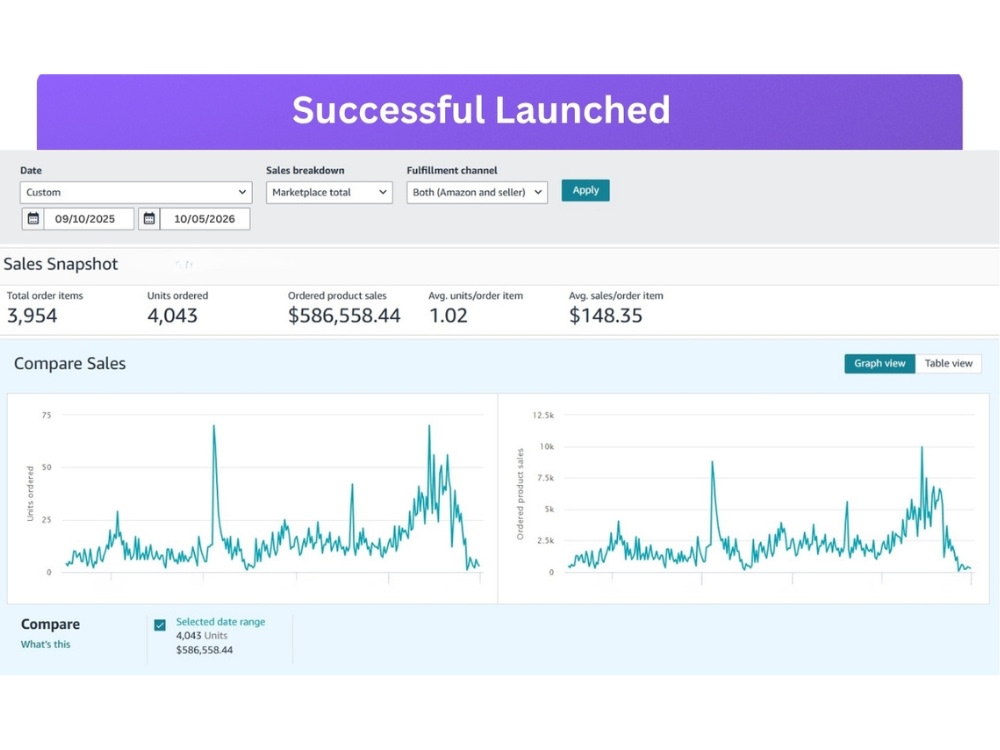Screen dimensions: 1000x750
Task: Open the What's this link
Action: pyautogui.click(x=45, y=644)
